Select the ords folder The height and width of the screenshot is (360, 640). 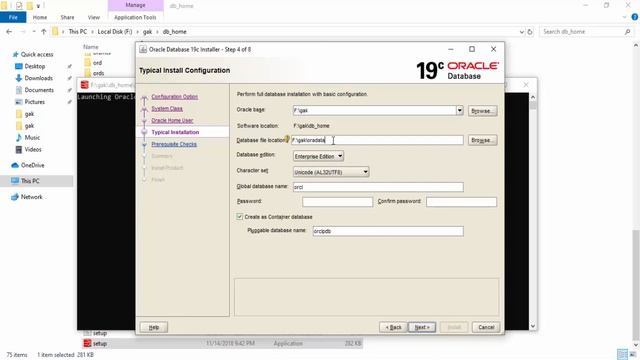pyautogui.click(x=98, y=73)
